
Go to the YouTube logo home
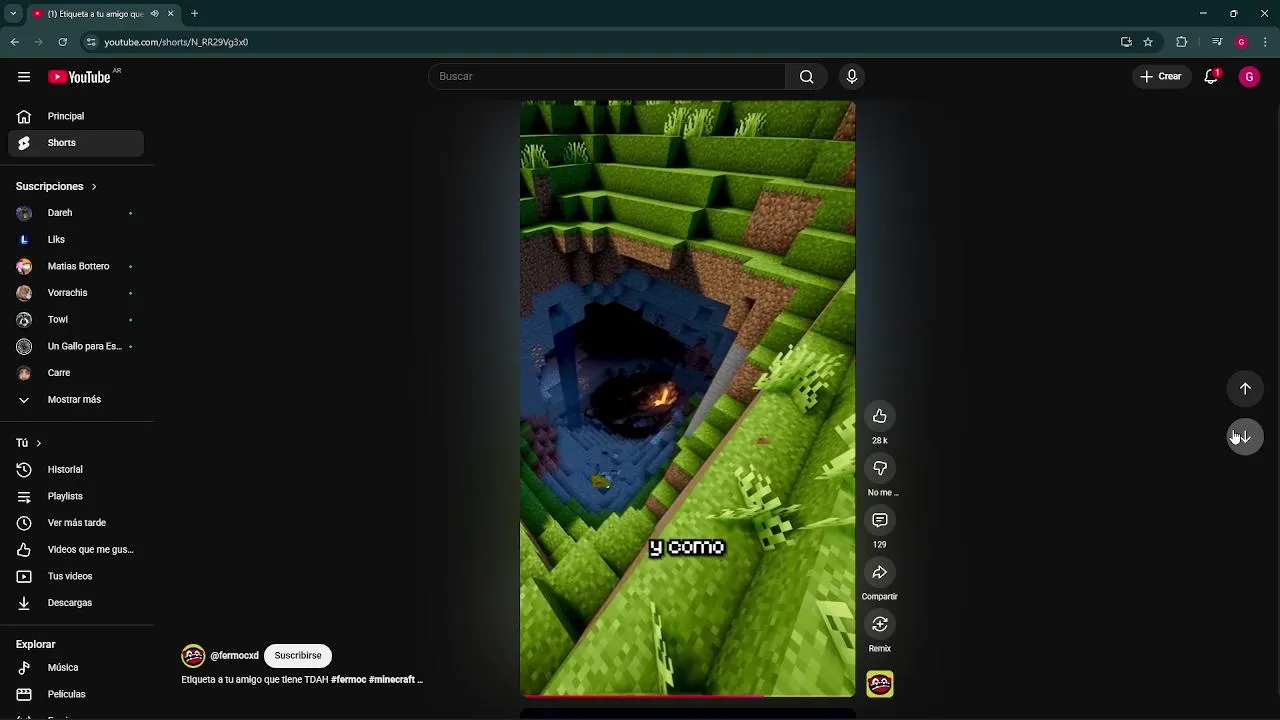pyautogui.click(x=79, y=77)
